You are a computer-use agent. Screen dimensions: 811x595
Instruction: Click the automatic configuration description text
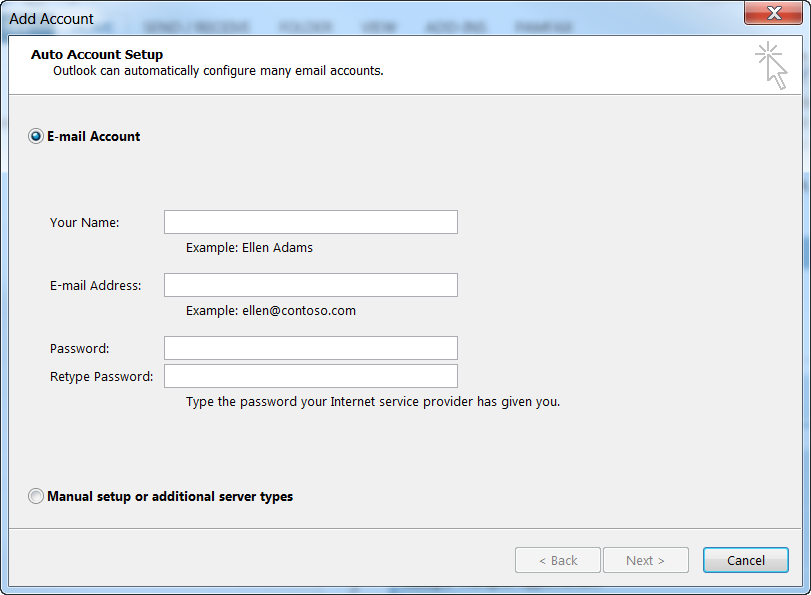coord(218,71)
